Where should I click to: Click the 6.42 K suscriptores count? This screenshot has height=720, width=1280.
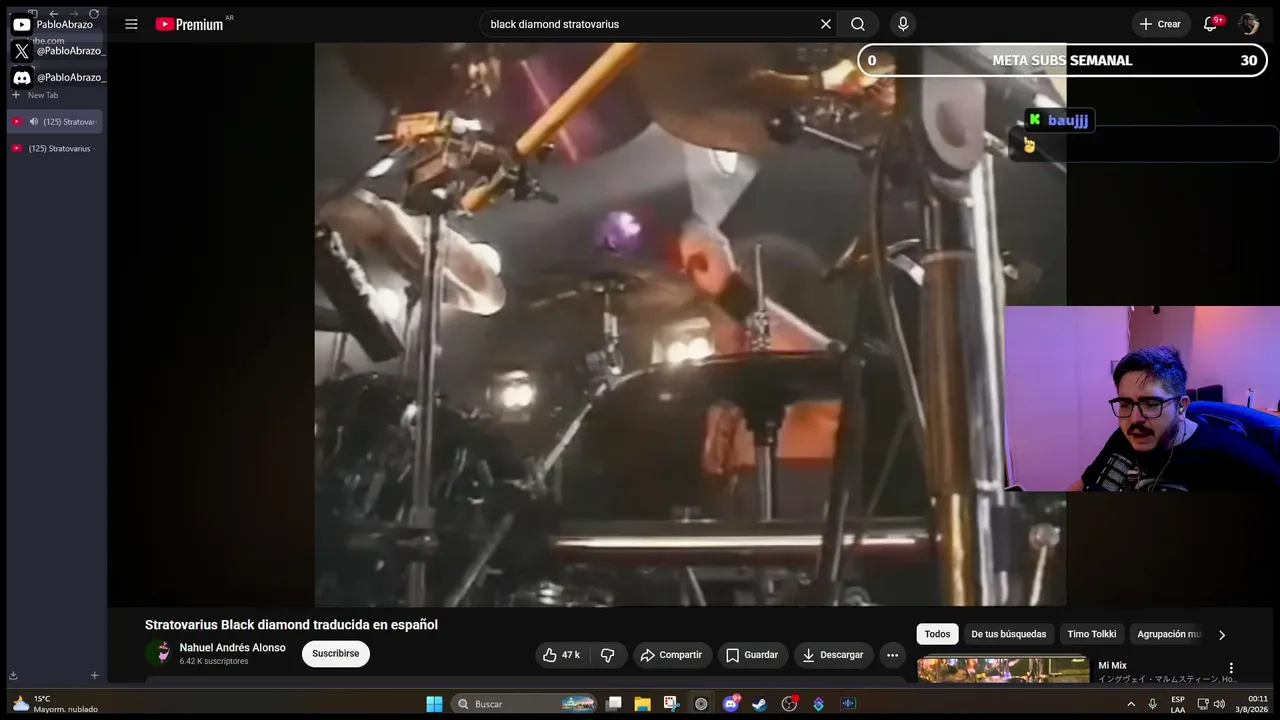click(214, 662)
